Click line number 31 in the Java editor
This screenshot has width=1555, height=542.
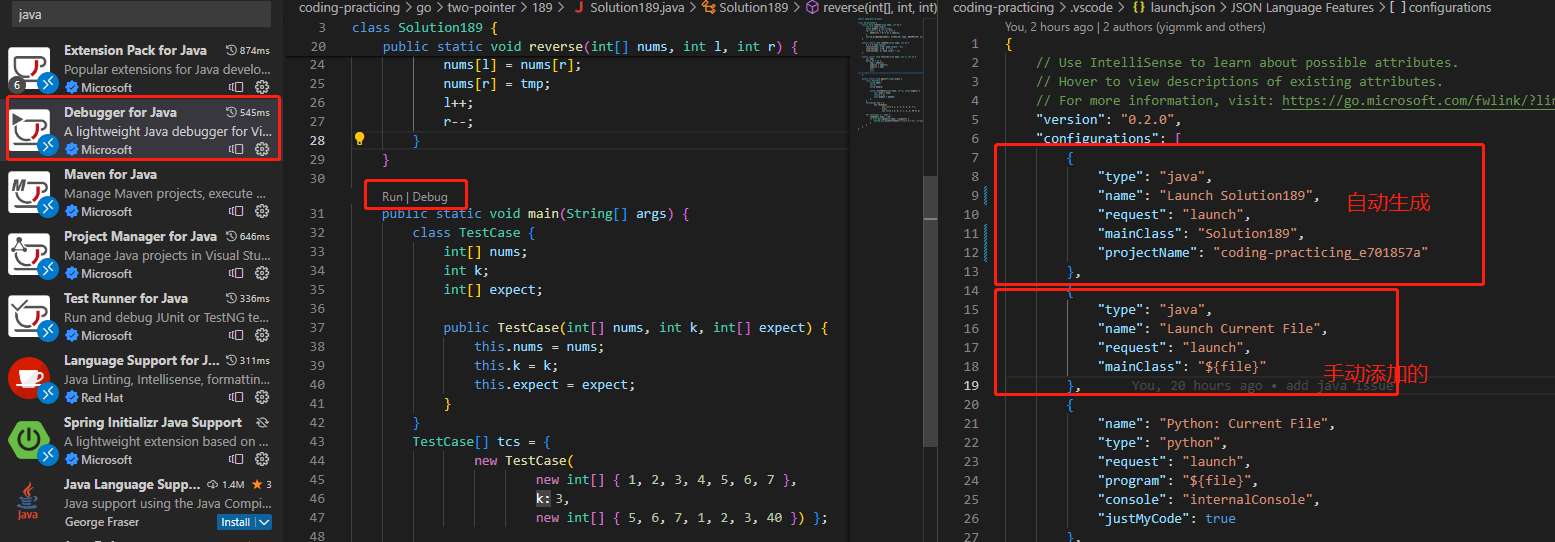click(318, 214)
